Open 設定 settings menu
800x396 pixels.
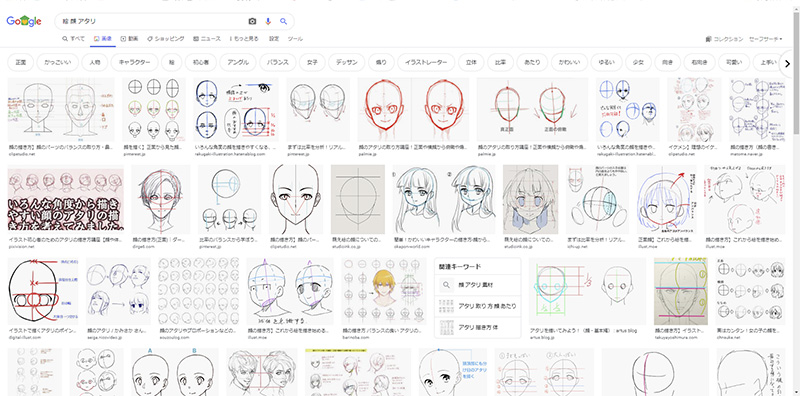click(x=274, y=39)
